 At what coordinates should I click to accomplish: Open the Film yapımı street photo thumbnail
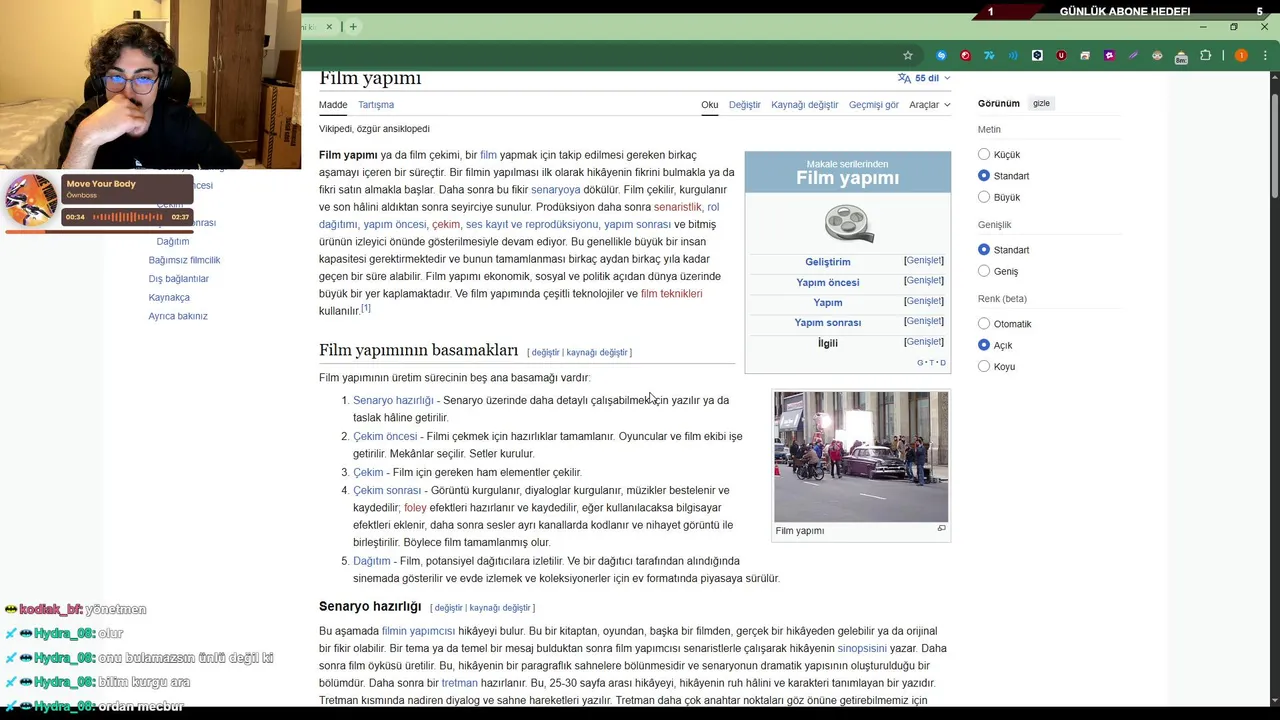tap(861, 457)
